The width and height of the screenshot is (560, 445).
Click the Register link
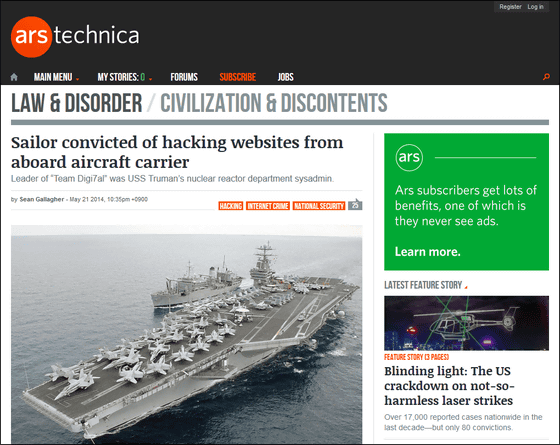(510, 7)
